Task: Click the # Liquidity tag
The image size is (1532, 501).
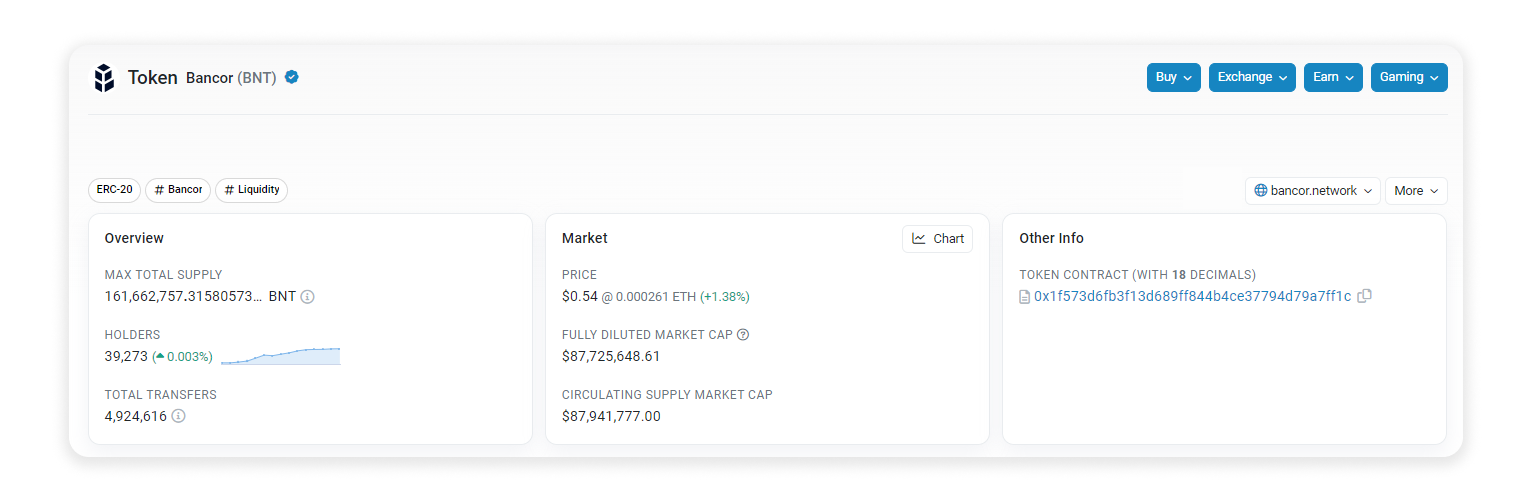Action: (251, 190)
